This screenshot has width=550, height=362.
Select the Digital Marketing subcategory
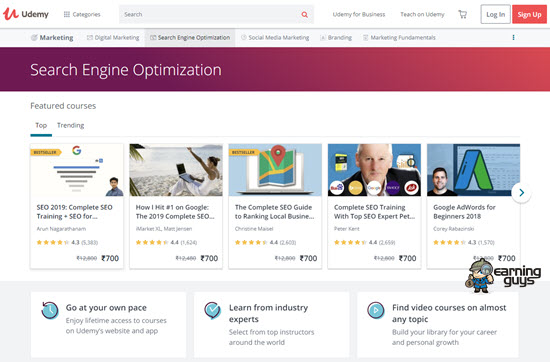(113, 38)
